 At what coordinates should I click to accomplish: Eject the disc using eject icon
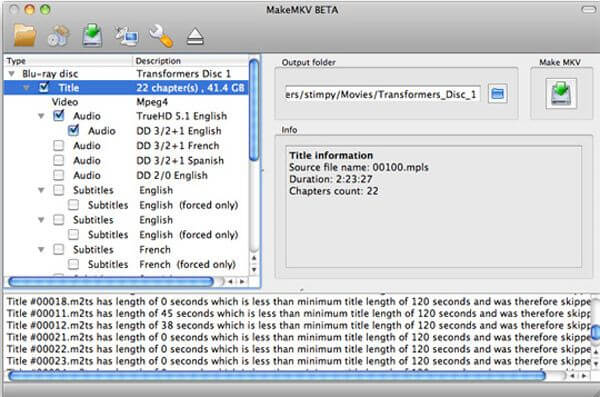point(195,37)
